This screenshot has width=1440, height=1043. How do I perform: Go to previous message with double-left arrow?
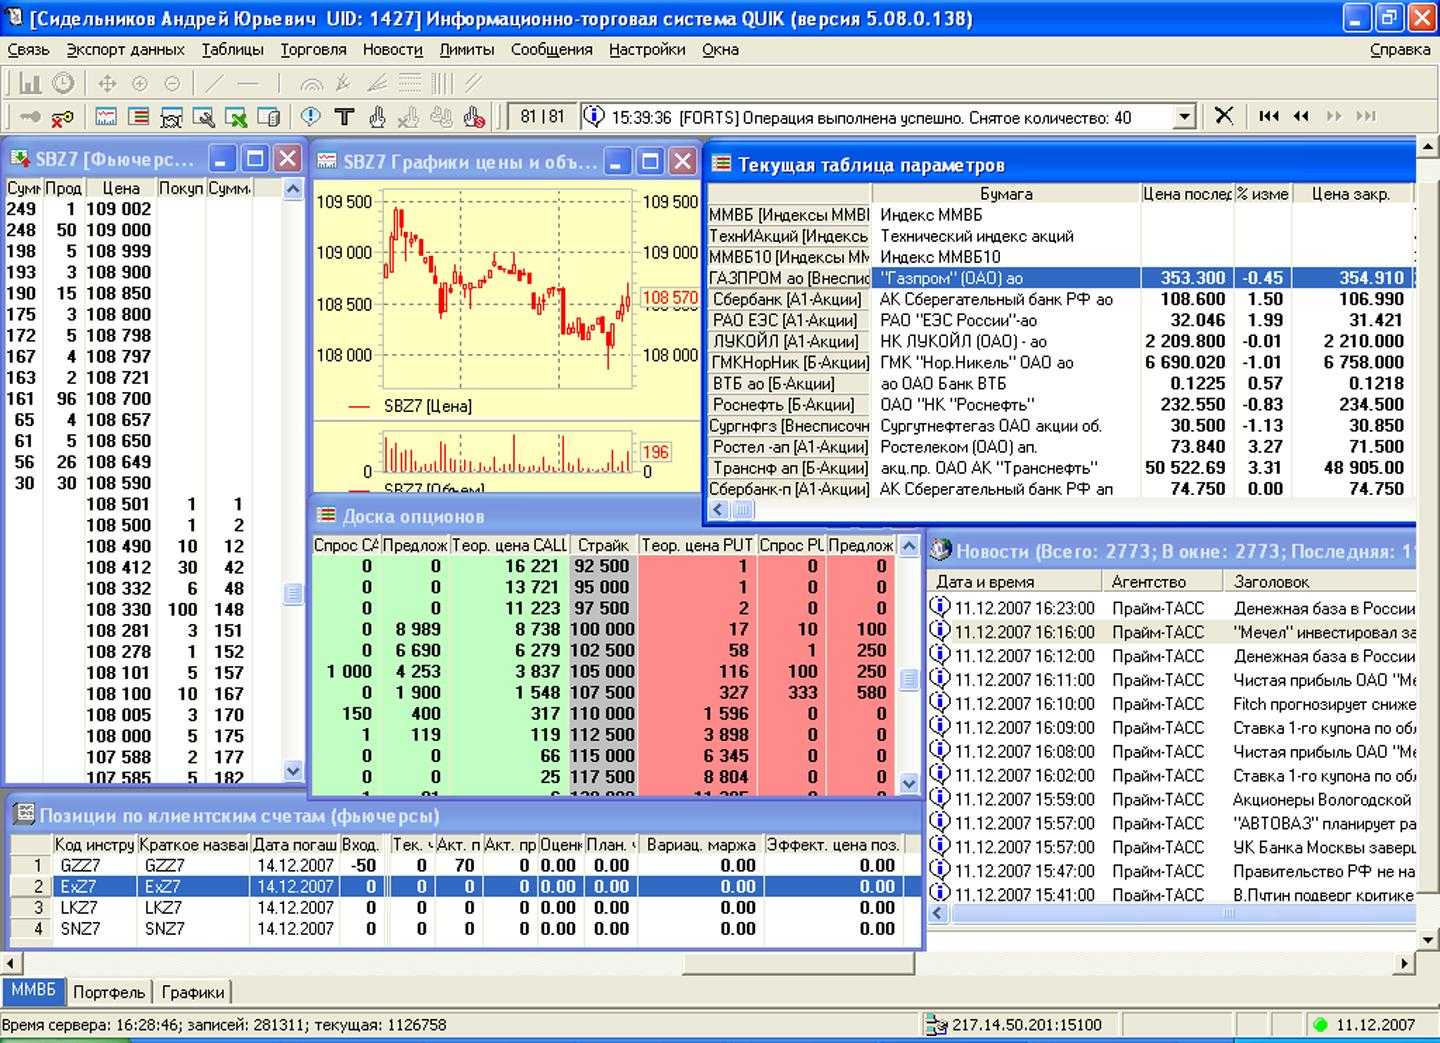1301,116
